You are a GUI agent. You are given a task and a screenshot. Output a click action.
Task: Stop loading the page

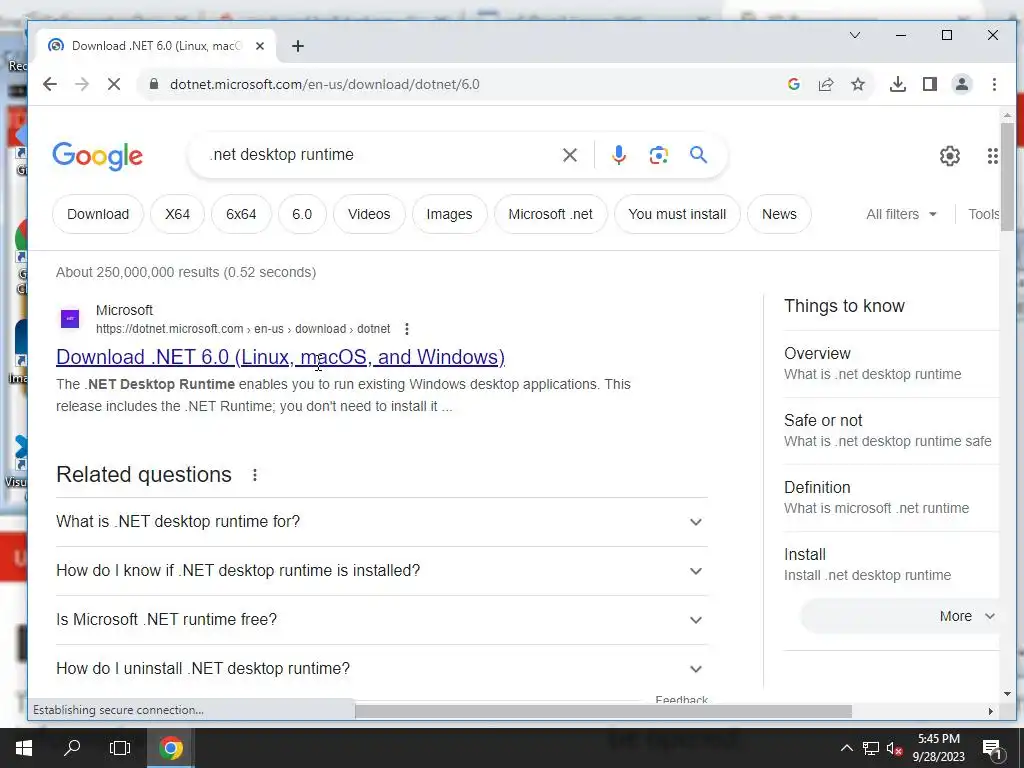[x=114, y=84]
